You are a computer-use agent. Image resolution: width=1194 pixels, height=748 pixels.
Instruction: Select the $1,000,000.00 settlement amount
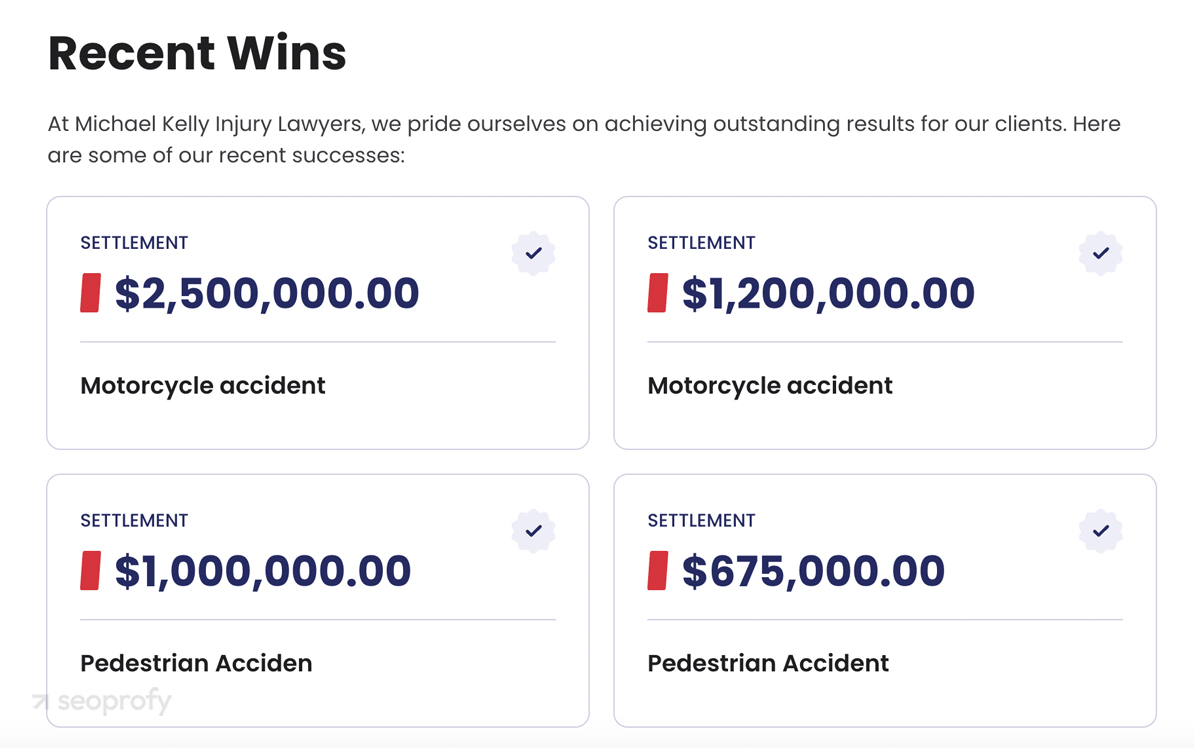pyautogui.click(x=263, y=571)
